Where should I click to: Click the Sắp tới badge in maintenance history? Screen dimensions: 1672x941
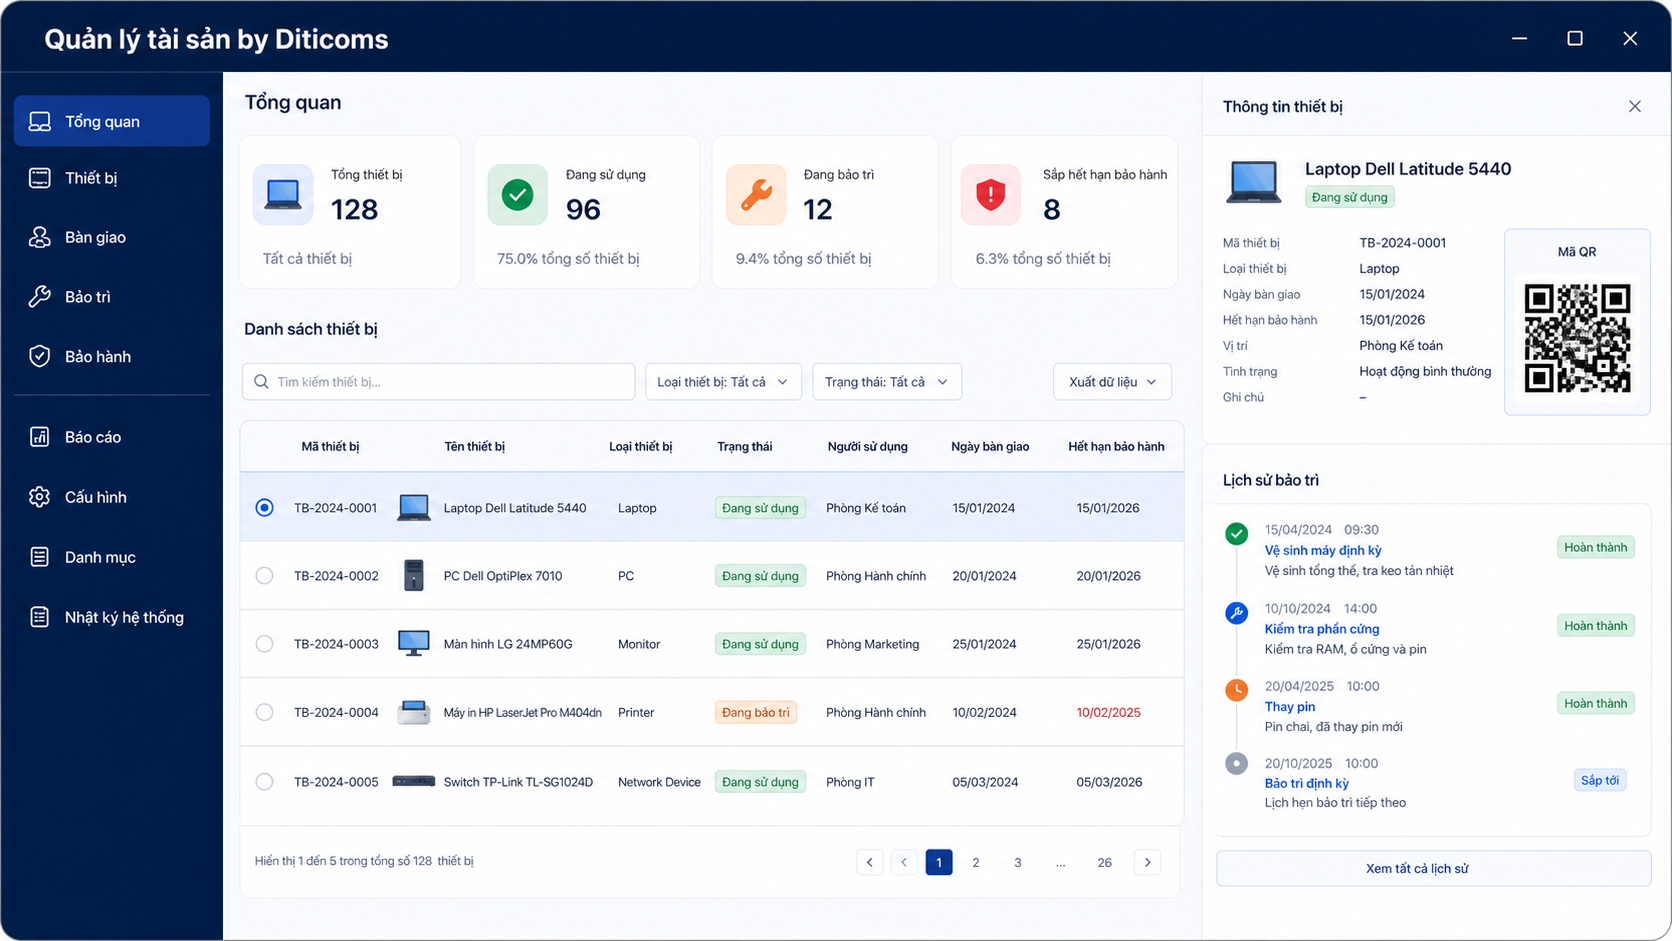tap(1600, 780)
